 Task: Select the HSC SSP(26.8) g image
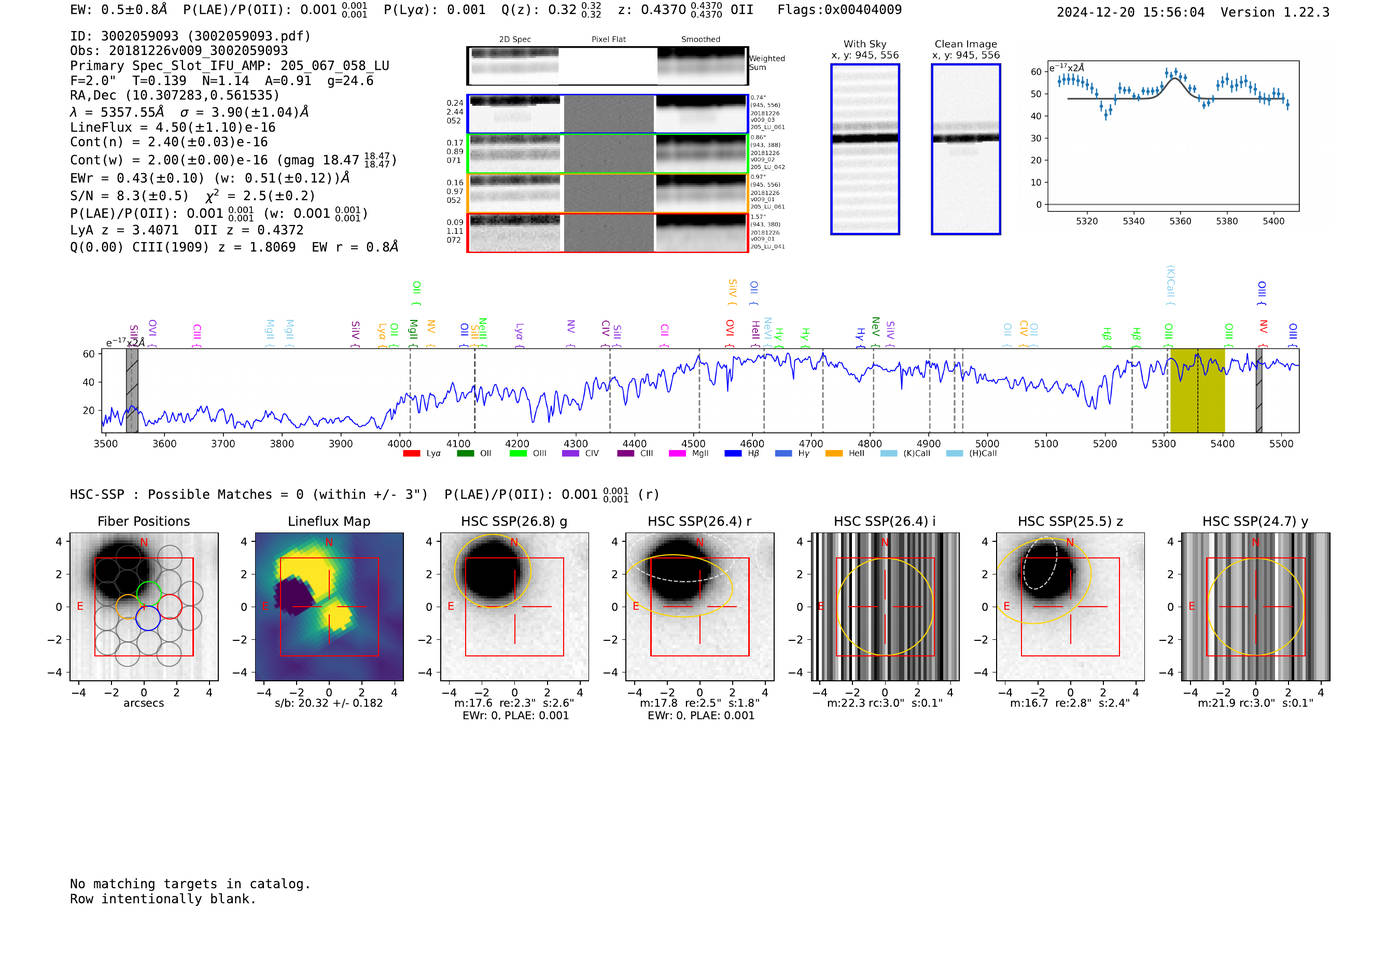[514, 606]
